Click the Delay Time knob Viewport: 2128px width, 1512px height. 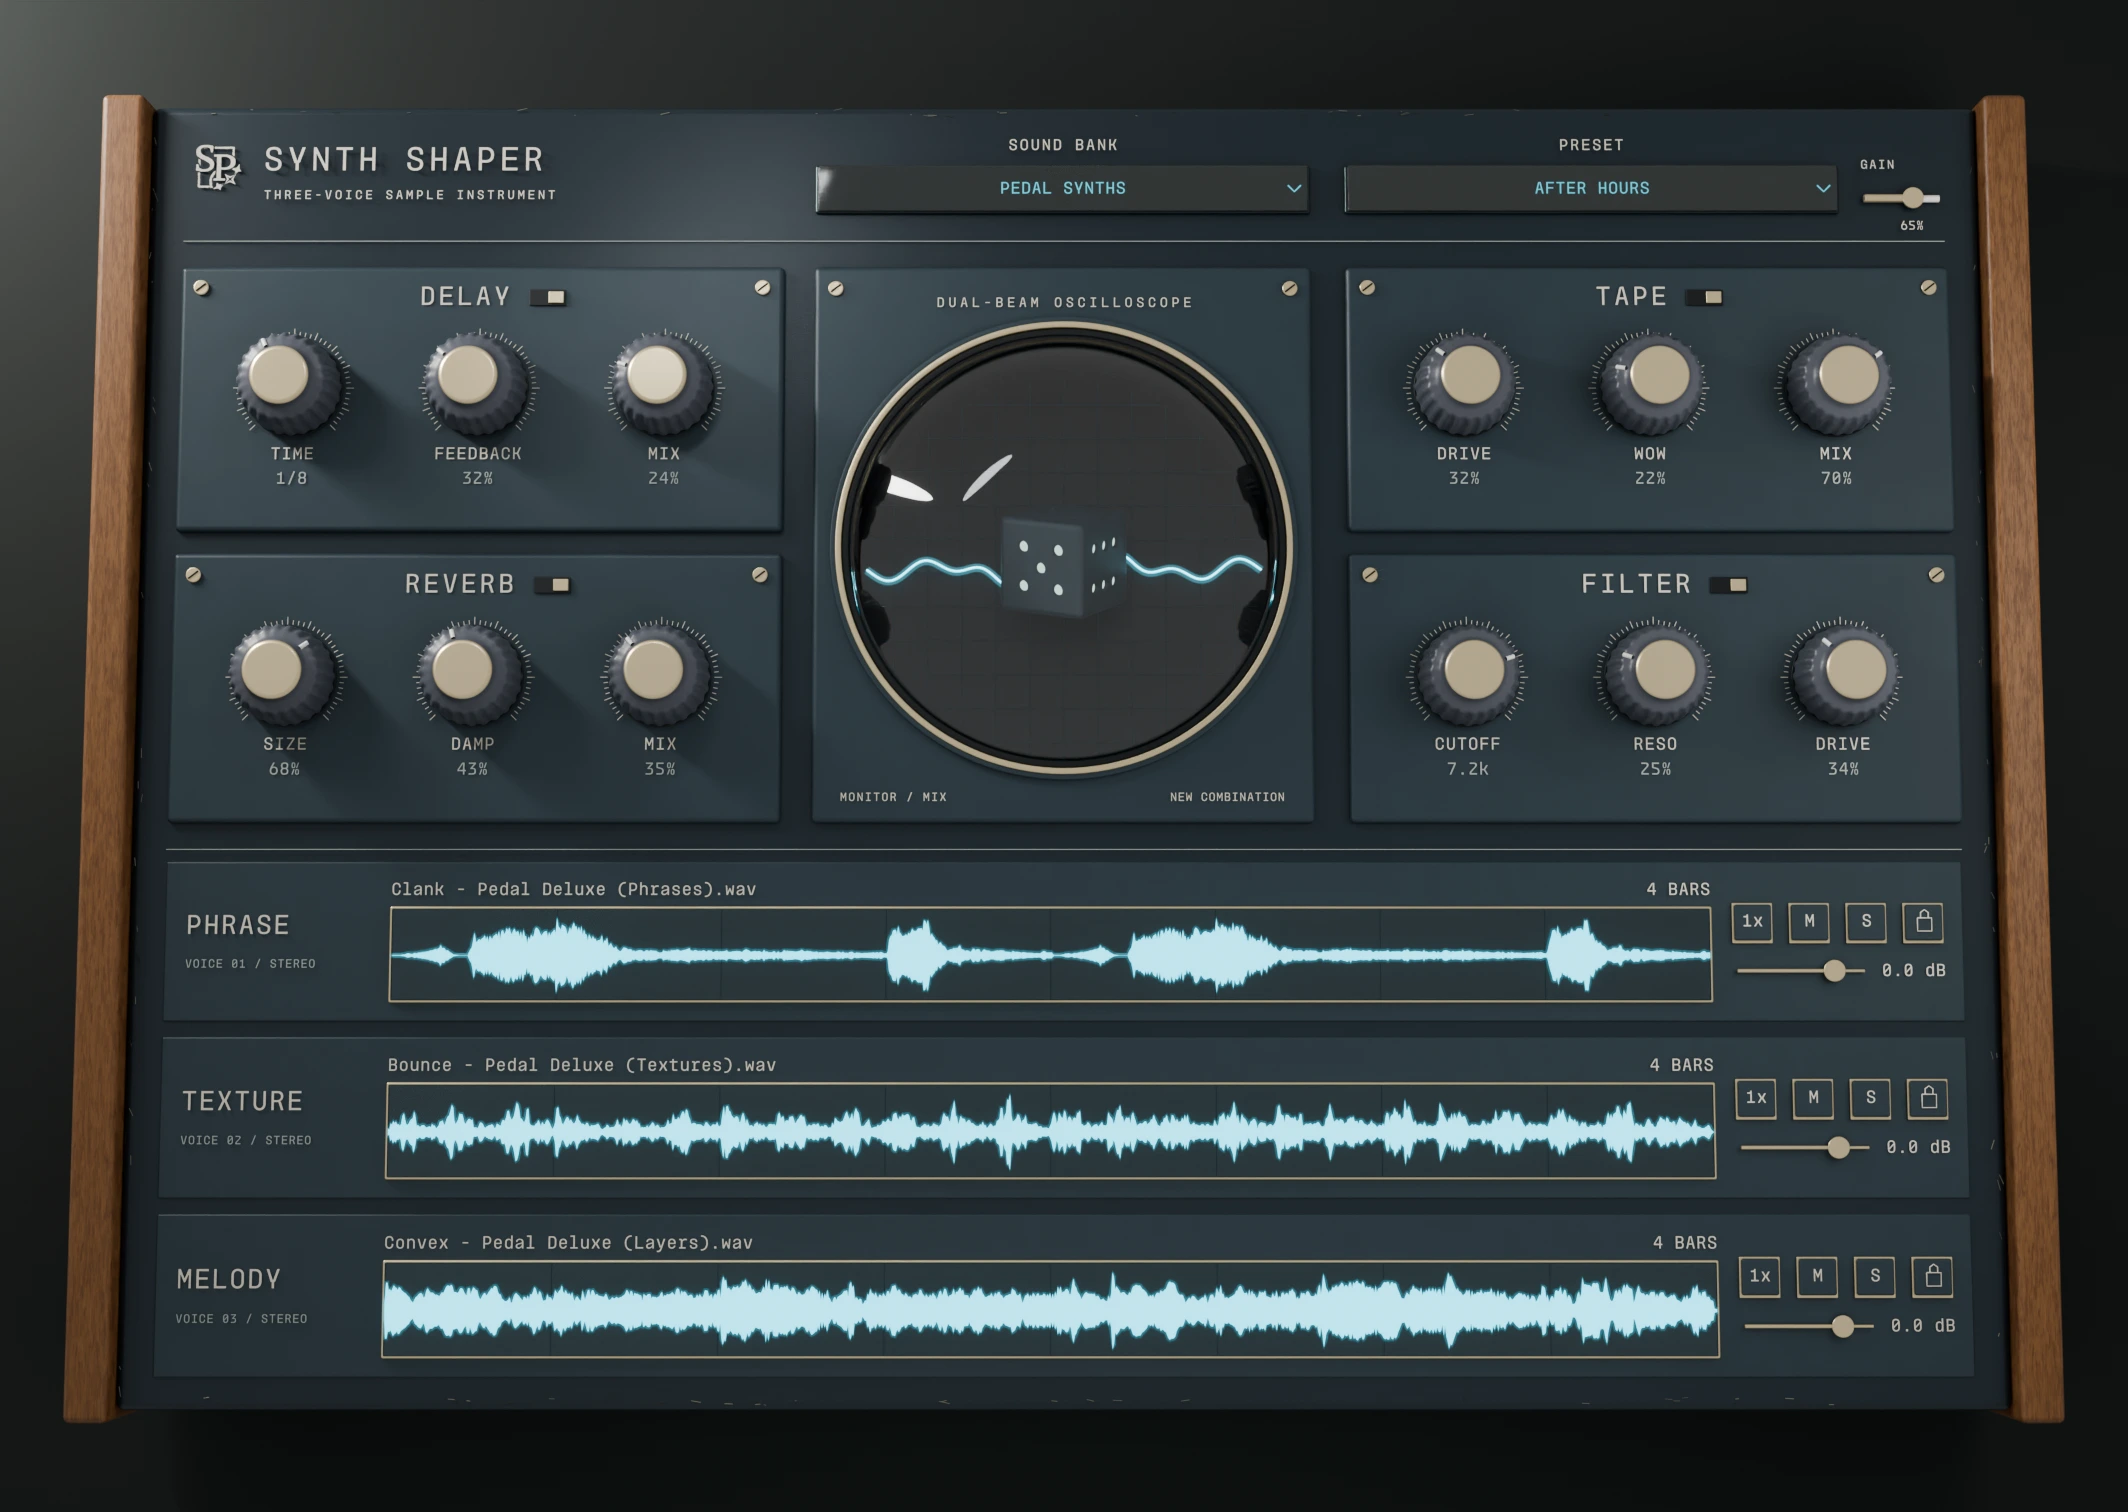point(290,384)
